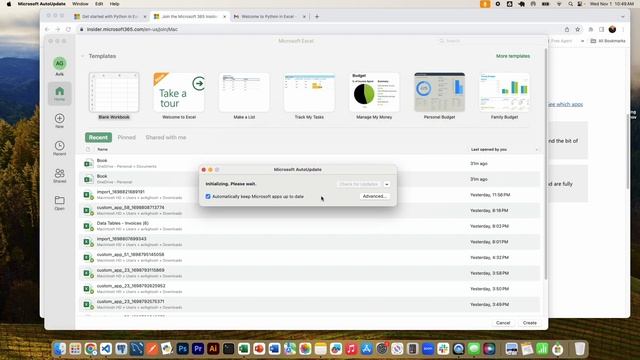The height and width of the screenshot is (360, 640).
Task: Open the Apple menu
Action: [9, 4]
